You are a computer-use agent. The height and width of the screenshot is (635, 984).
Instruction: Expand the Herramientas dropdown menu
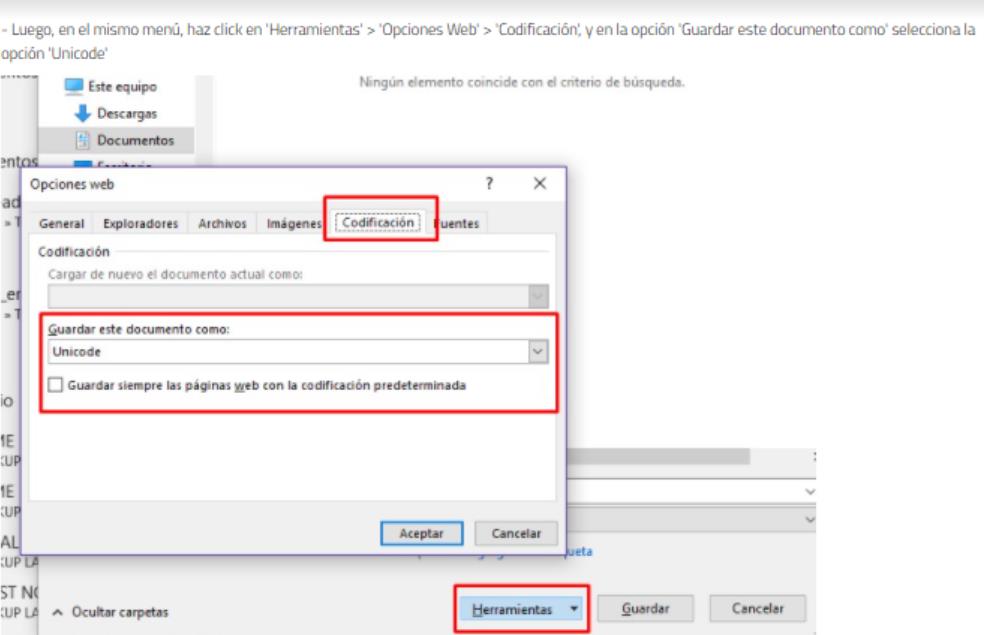575,608
